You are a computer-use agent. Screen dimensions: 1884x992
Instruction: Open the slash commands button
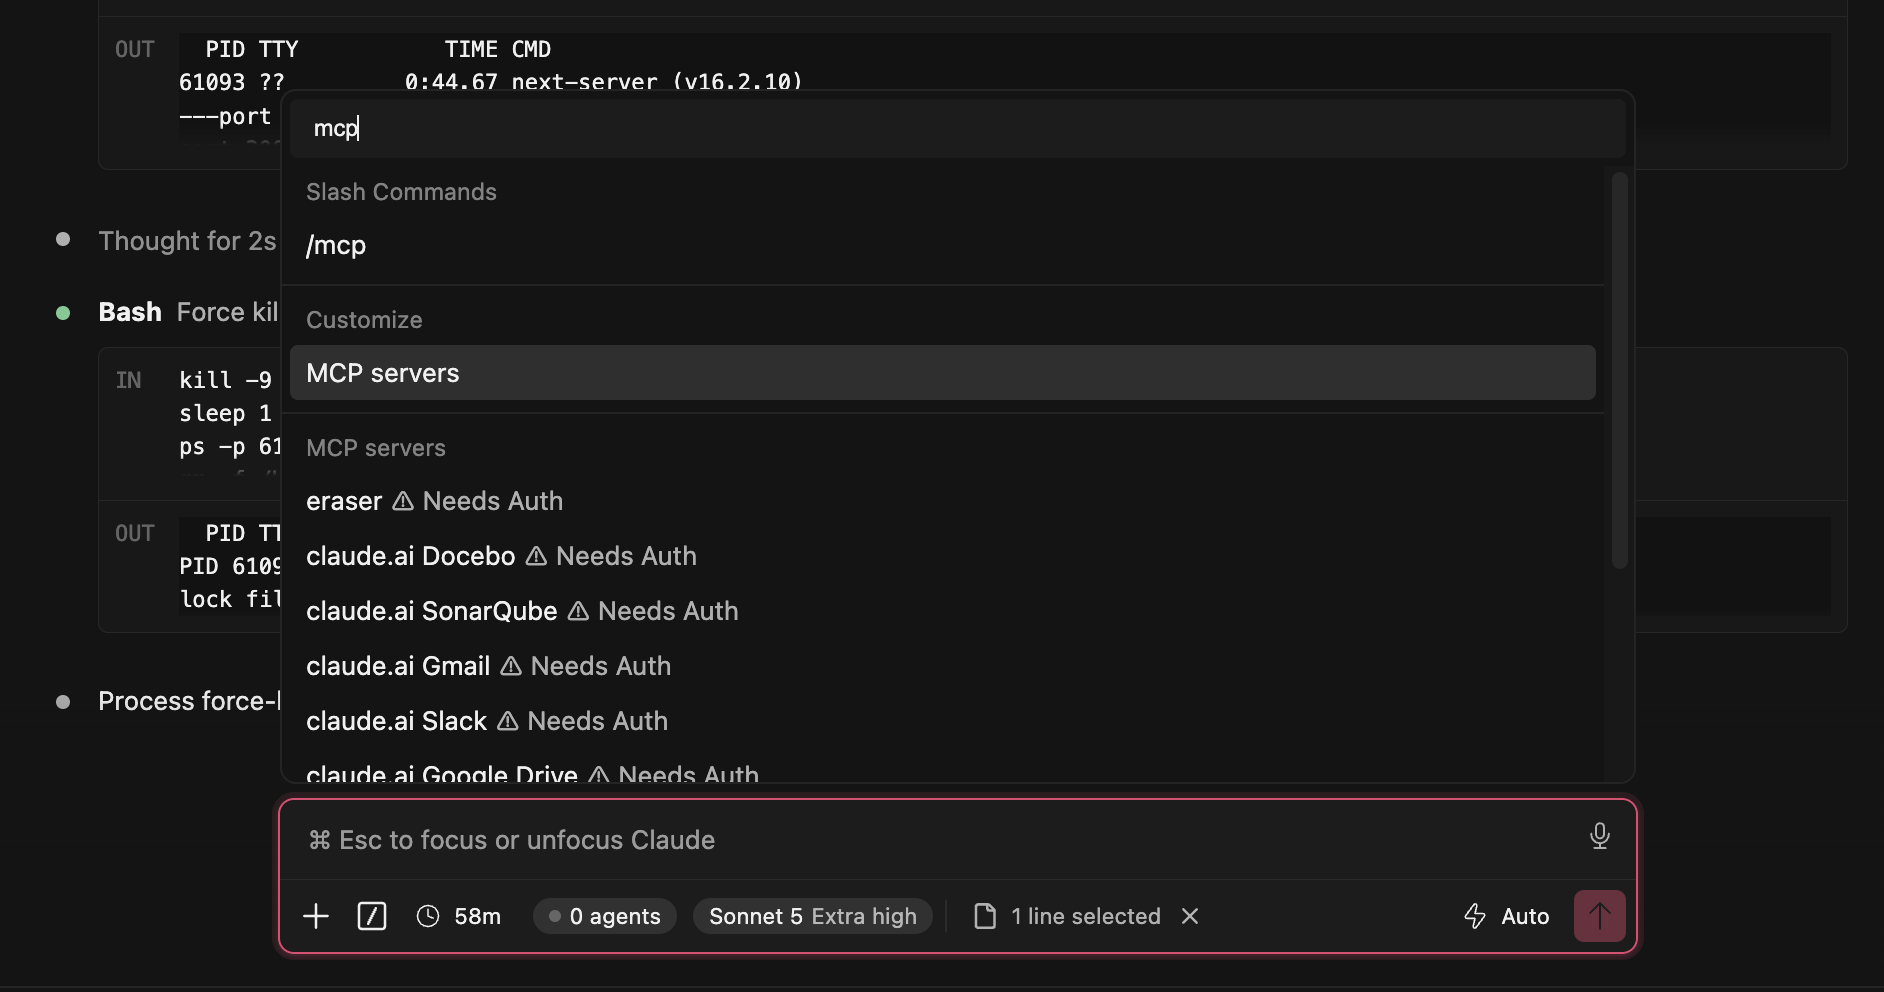[x=372, y=916]
